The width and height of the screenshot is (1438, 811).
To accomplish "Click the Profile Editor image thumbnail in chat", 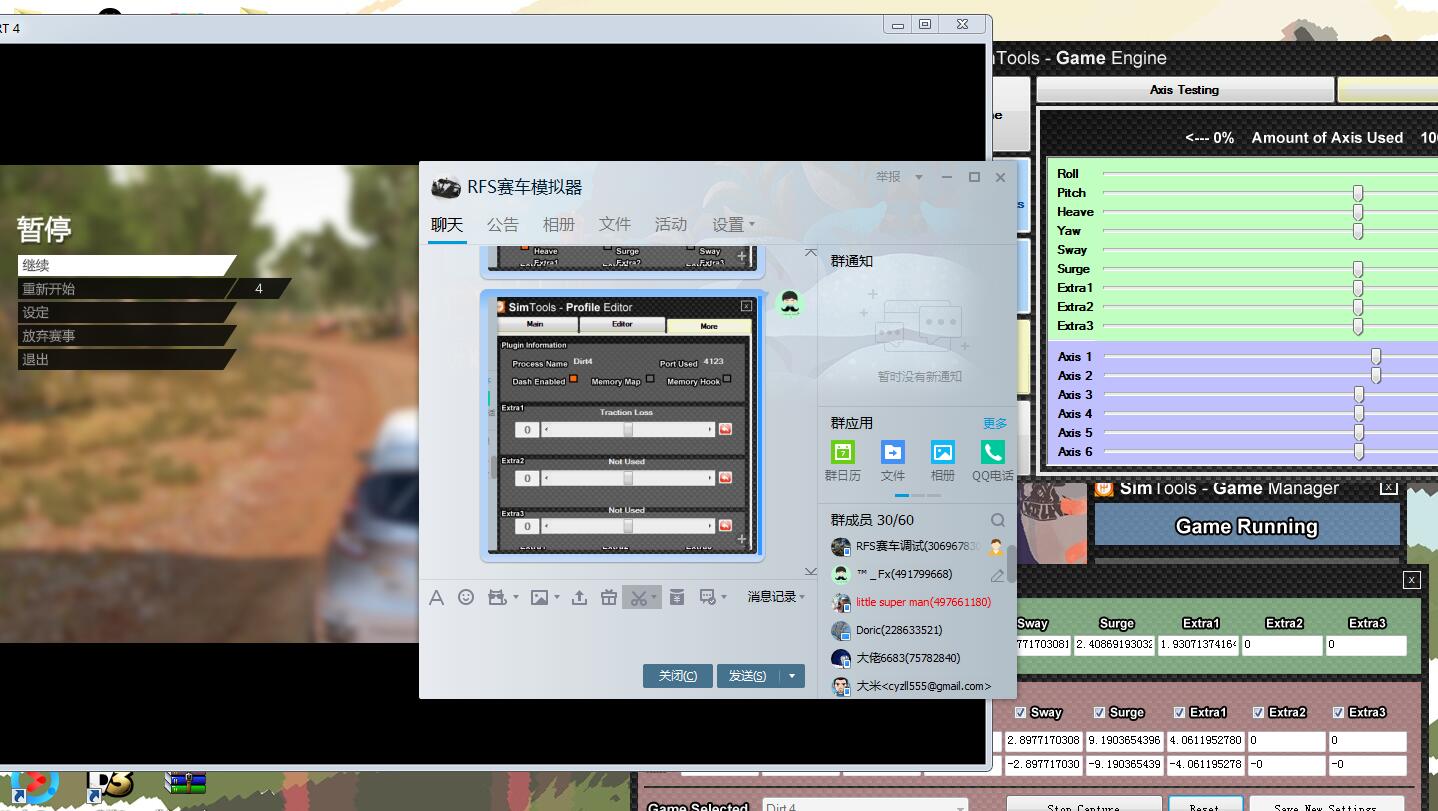I will (x=622, y=424).
